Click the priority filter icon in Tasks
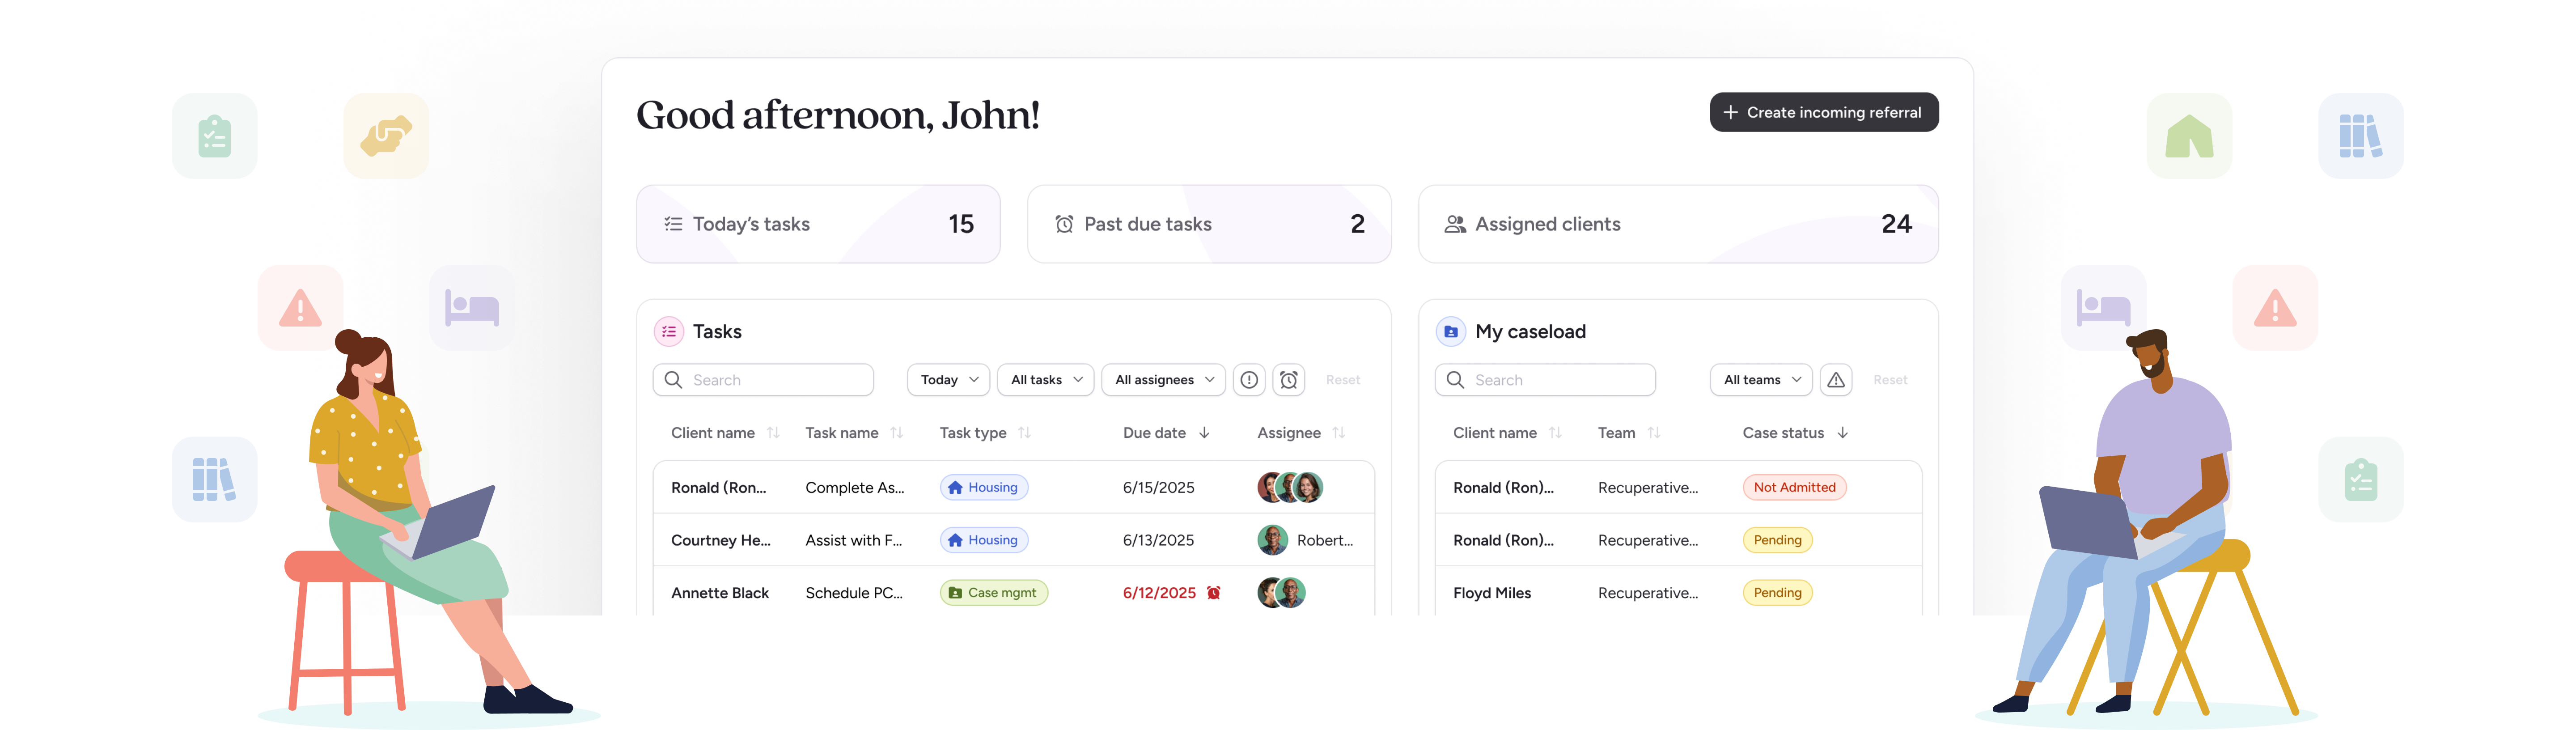 coord(1249,380)
